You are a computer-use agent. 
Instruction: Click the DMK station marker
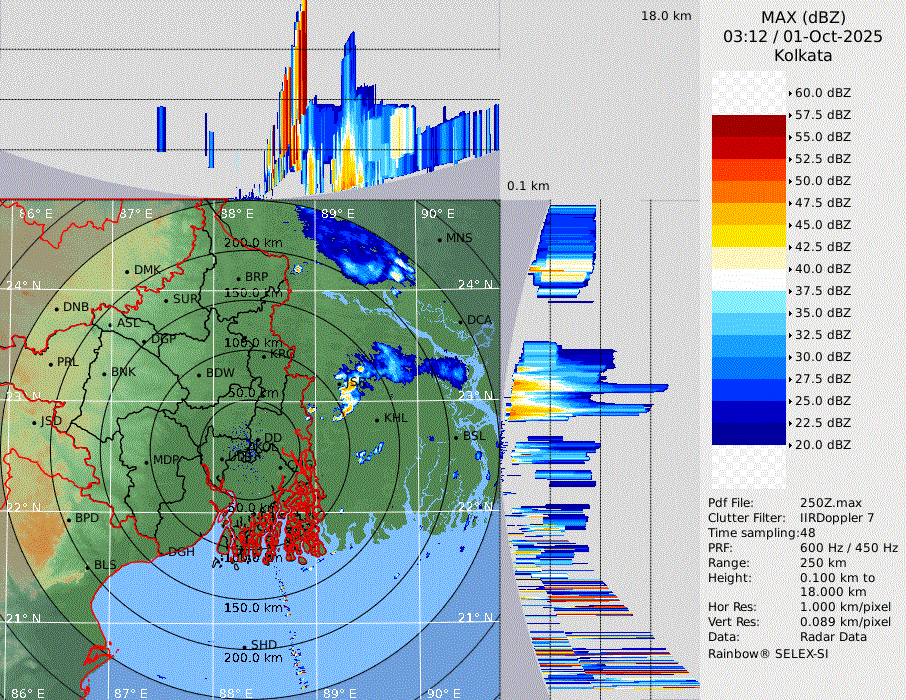(128, 271)
